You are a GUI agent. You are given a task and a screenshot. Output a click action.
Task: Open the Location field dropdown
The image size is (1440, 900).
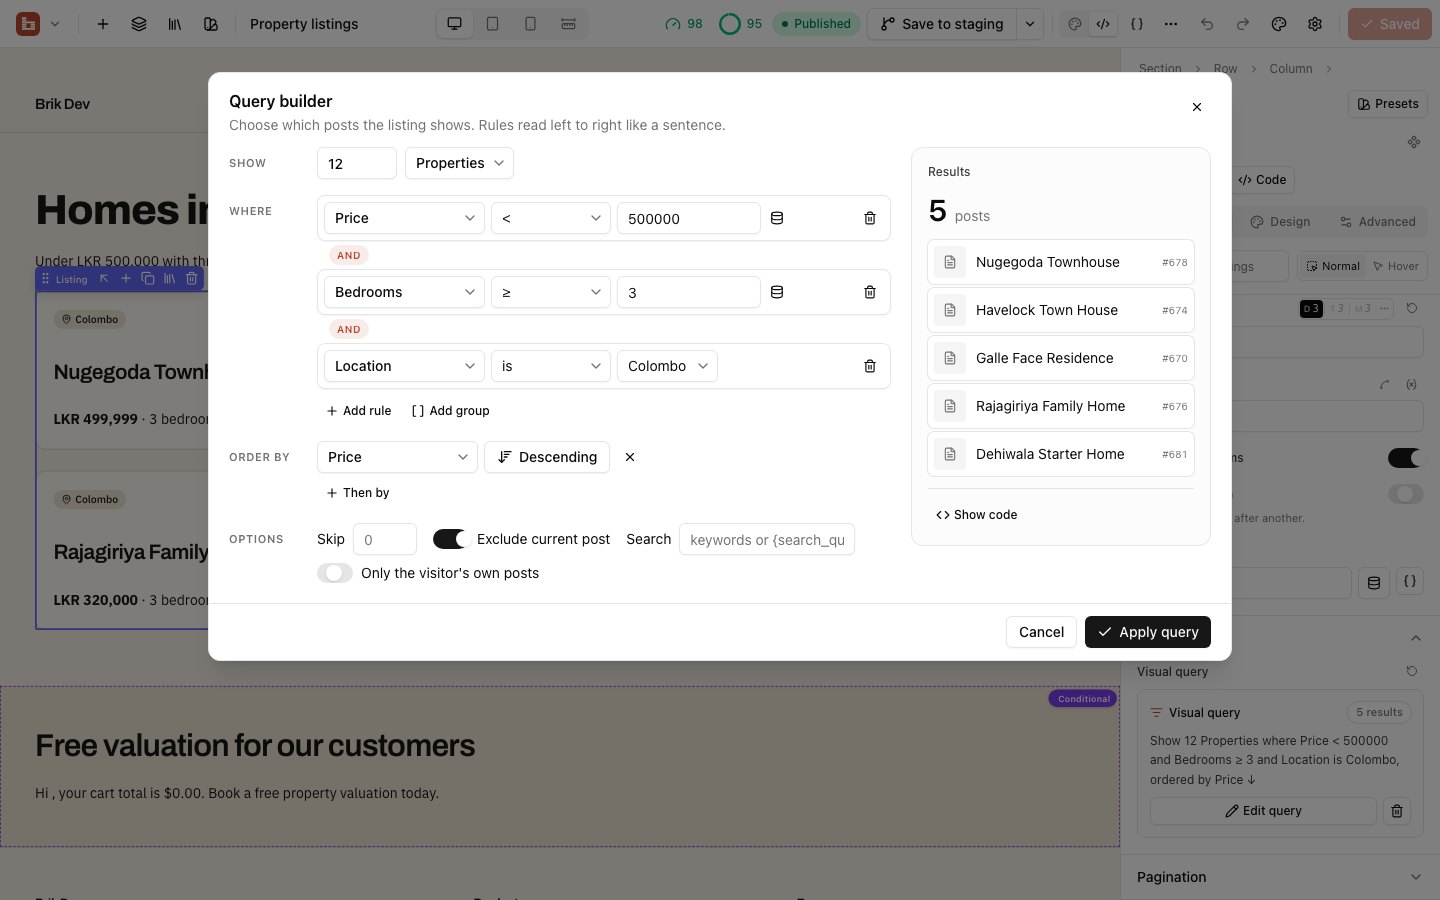click(404, 366)
